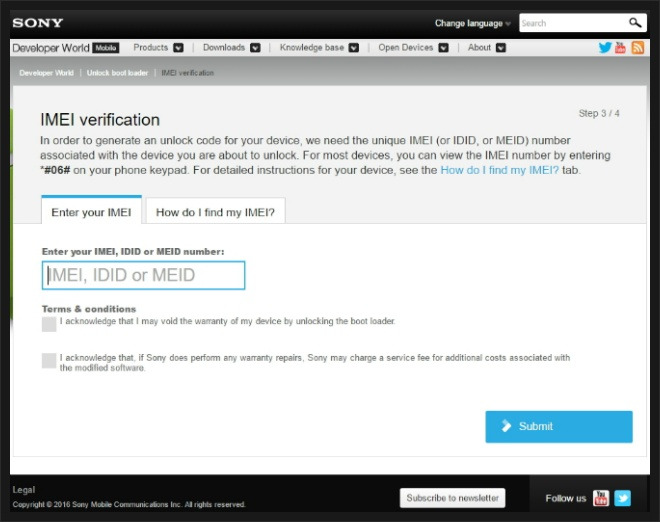The image size is (660, 522).
Task: Expand the Products menu arrow
Action: pos(178,48)
